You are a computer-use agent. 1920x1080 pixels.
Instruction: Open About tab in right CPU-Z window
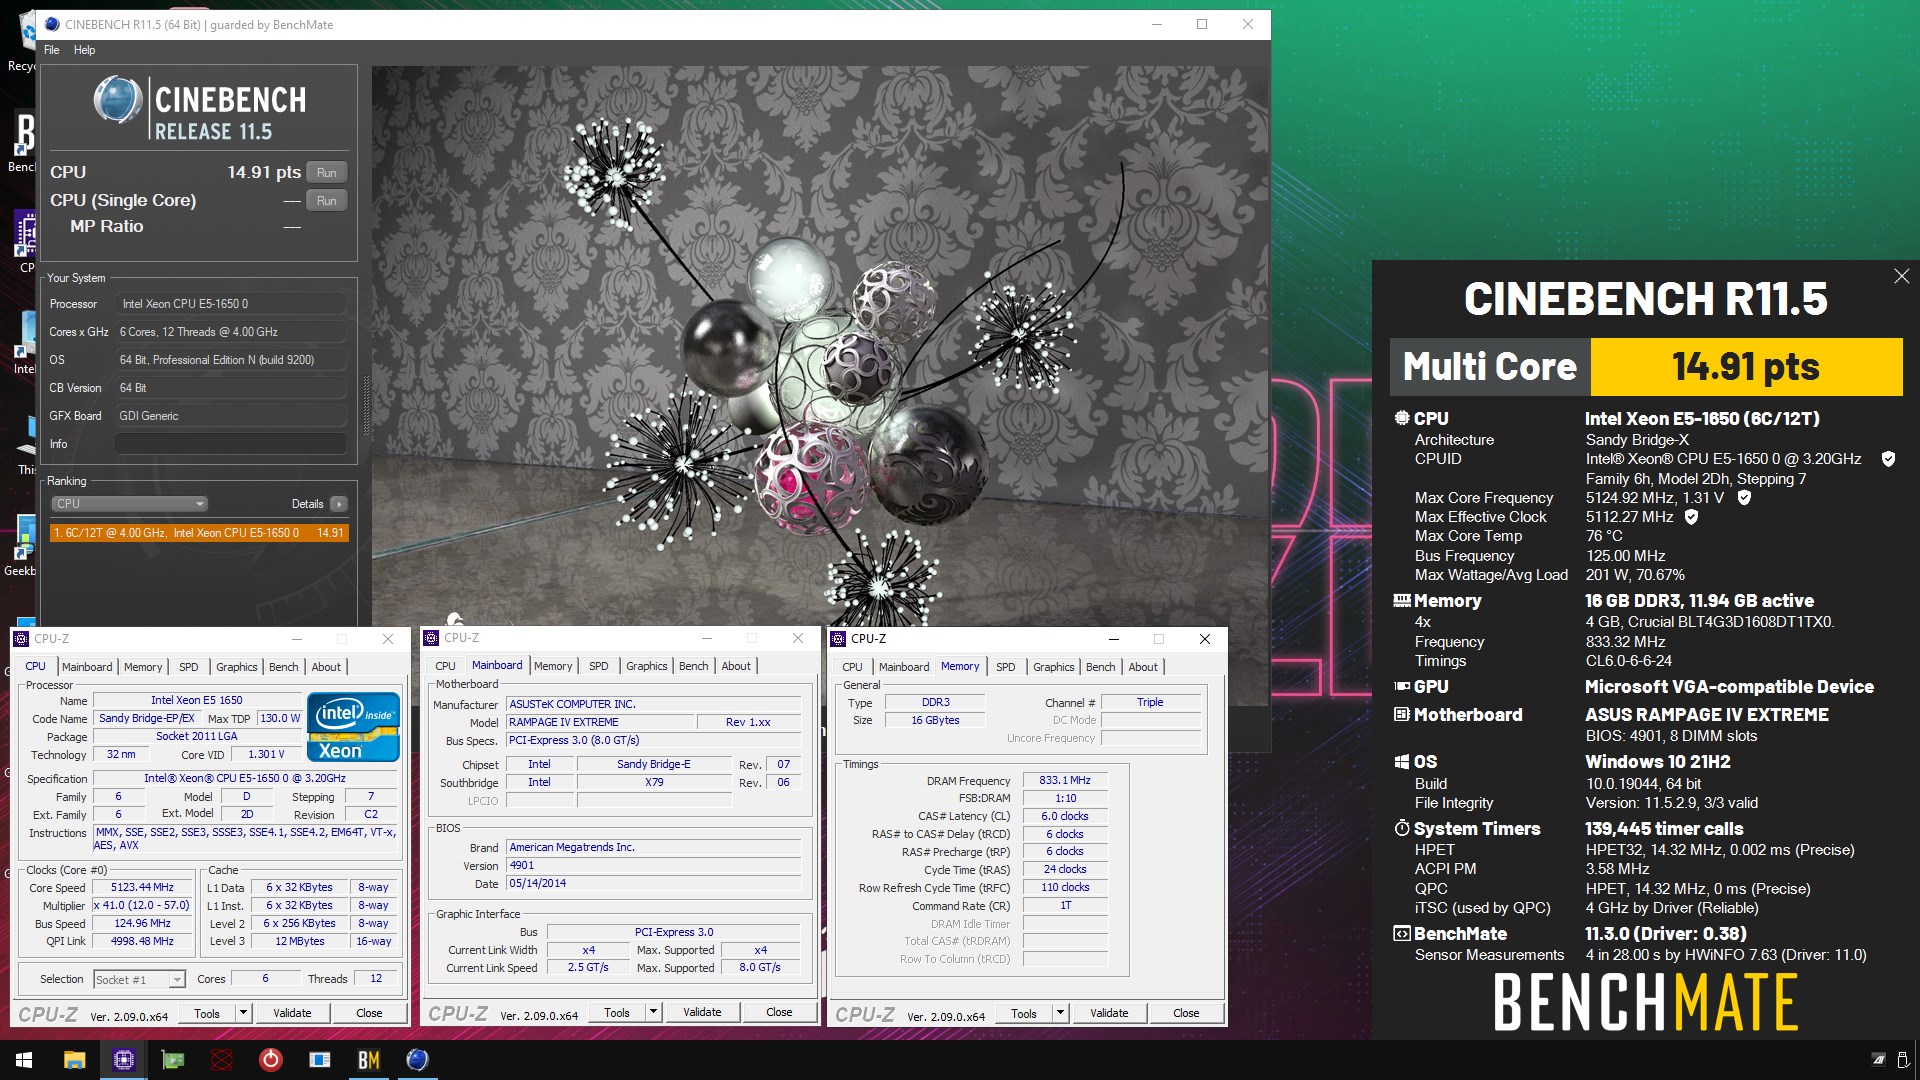tap(1143, 667)
